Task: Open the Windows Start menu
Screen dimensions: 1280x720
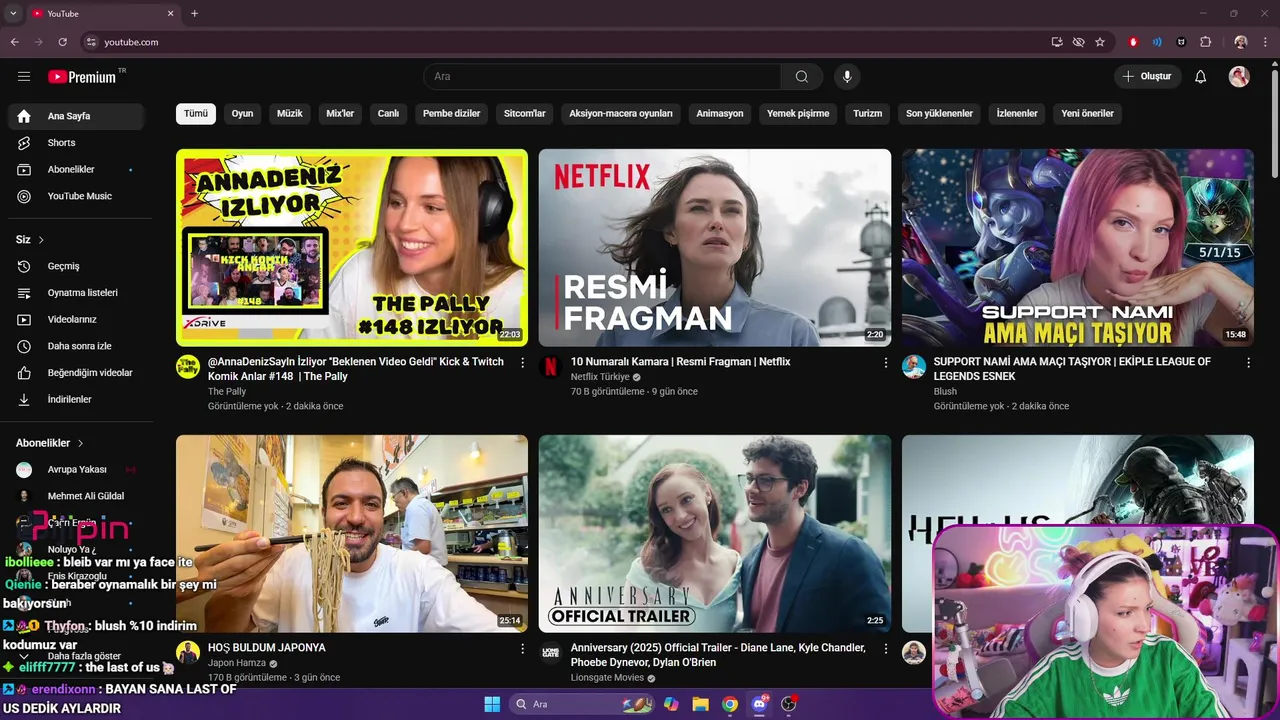Action: point(492,704)
